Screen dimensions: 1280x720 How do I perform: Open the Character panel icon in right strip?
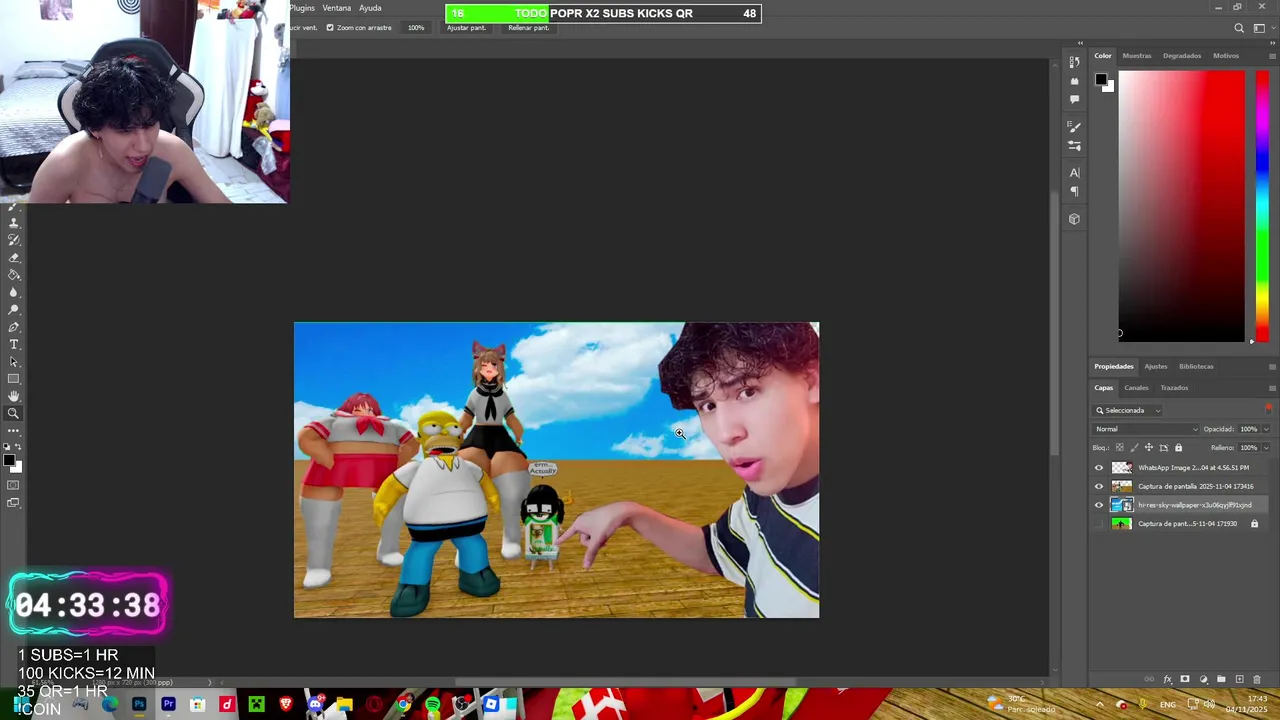[x=1074, y=173]
